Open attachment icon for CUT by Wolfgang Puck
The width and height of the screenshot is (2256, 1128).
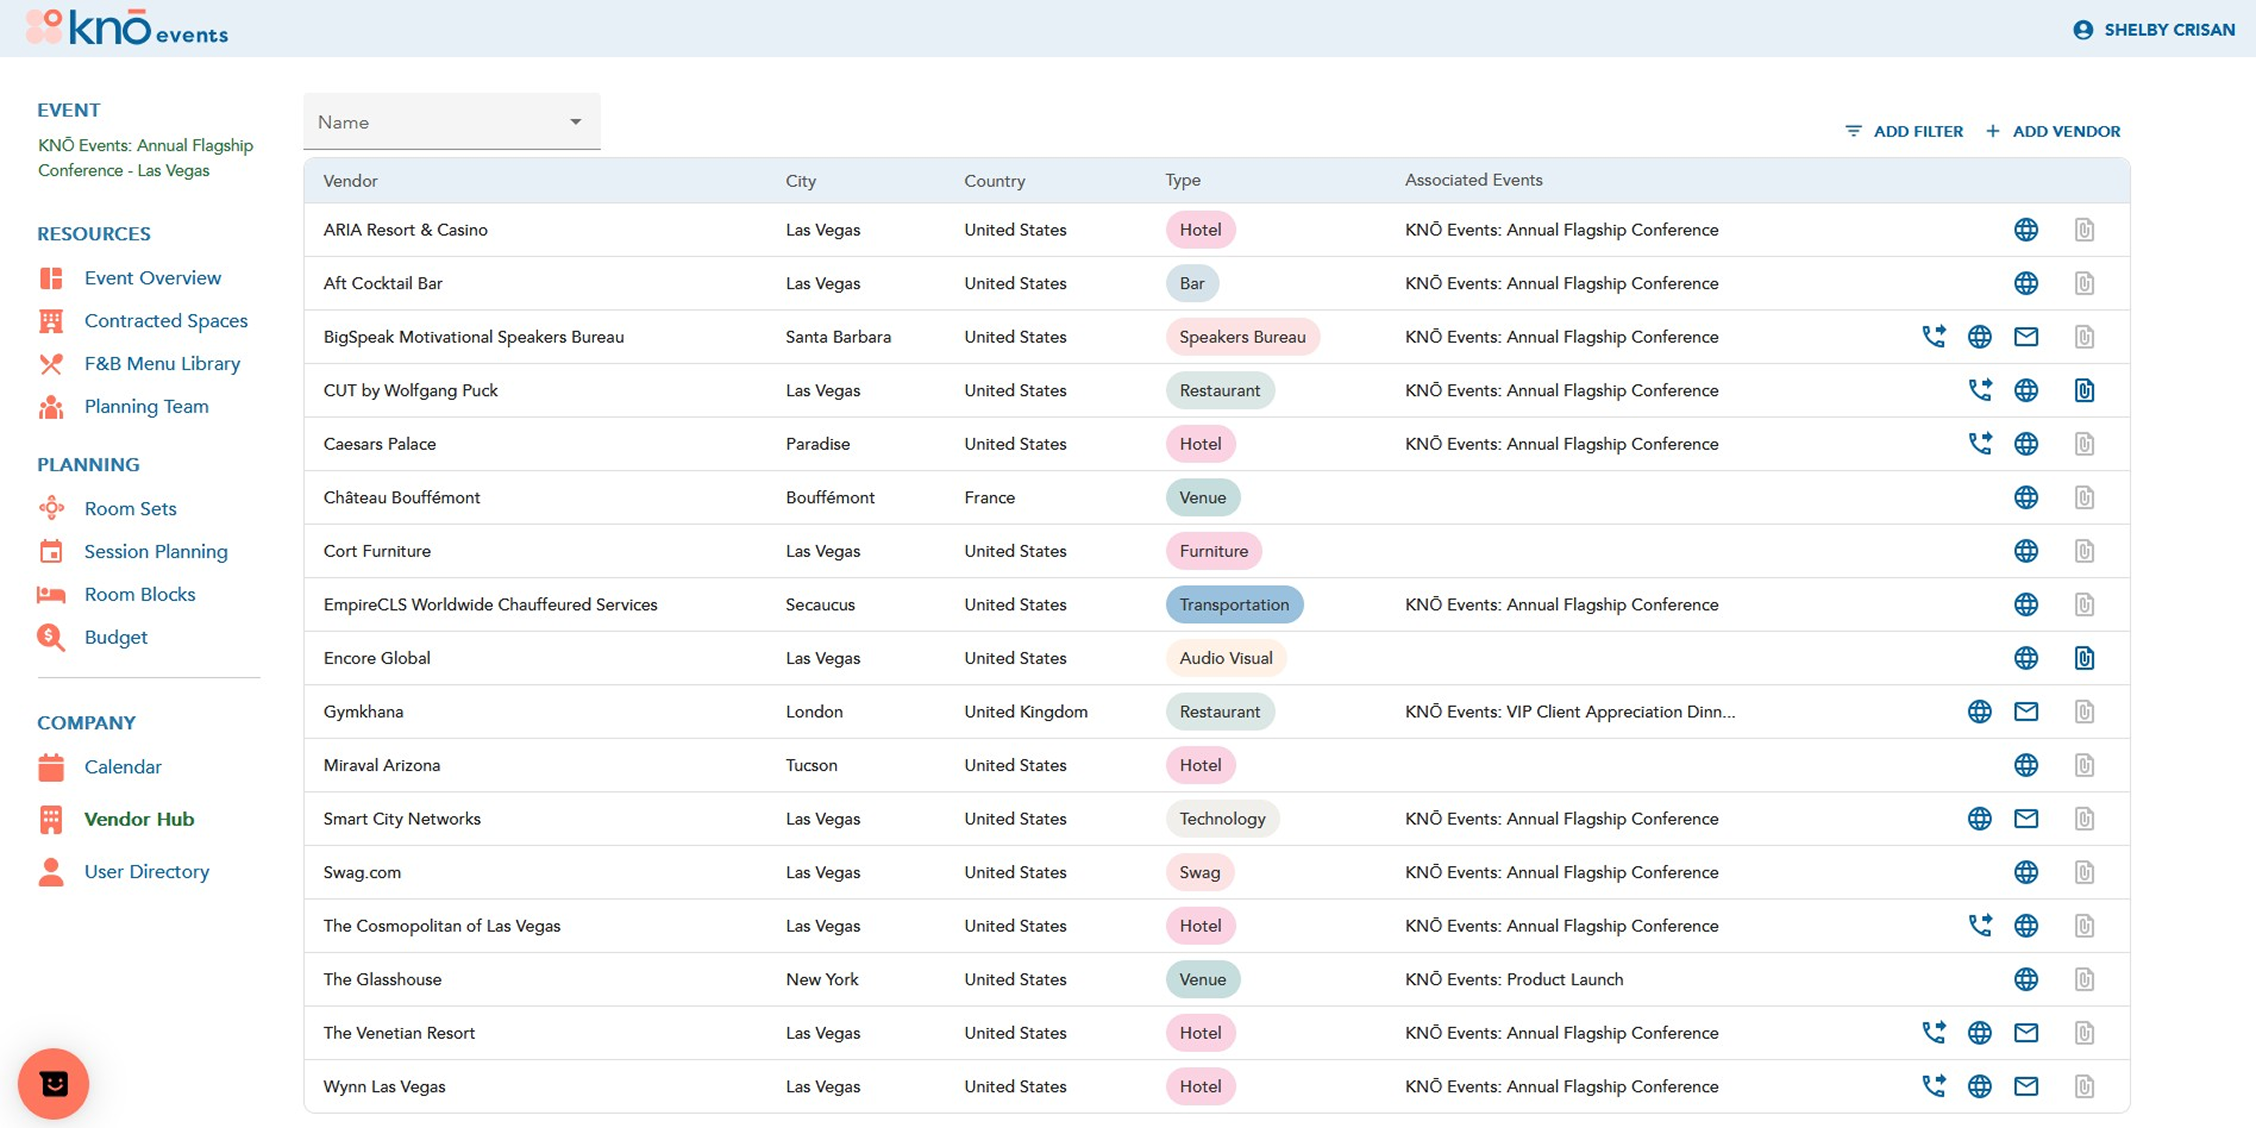tap(2083, 390)
